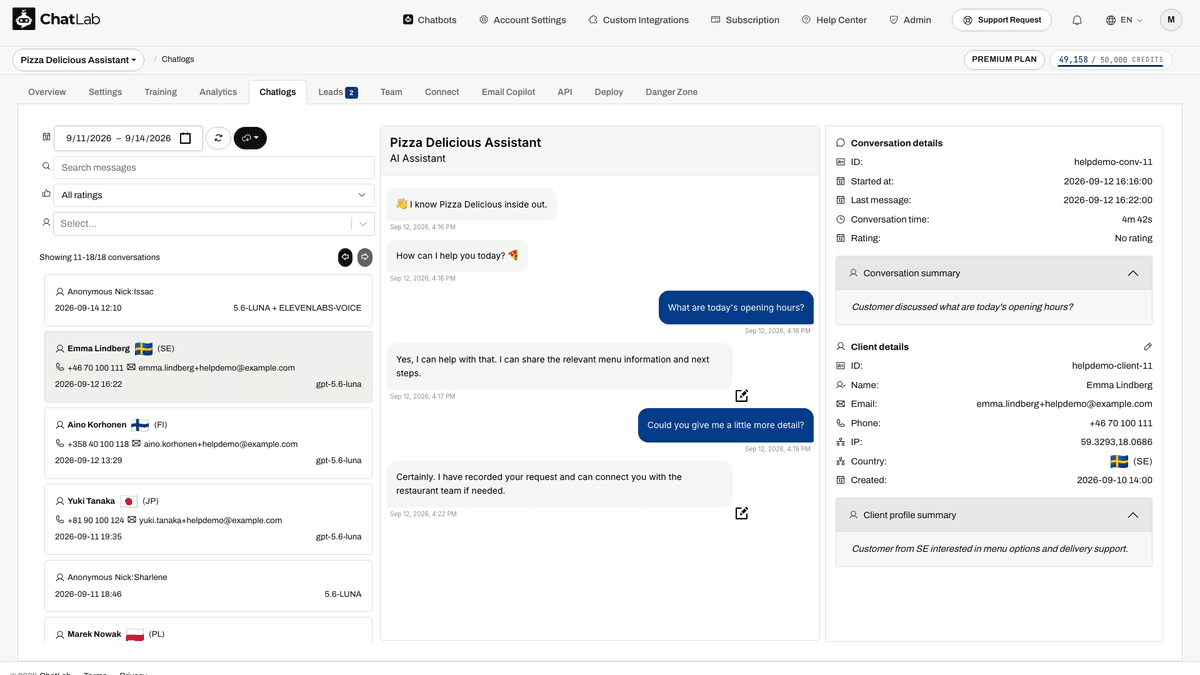Open Custom Integrations in the top navigation
The height and width of the screenshot is (675, 1200).
click(638, 20)
